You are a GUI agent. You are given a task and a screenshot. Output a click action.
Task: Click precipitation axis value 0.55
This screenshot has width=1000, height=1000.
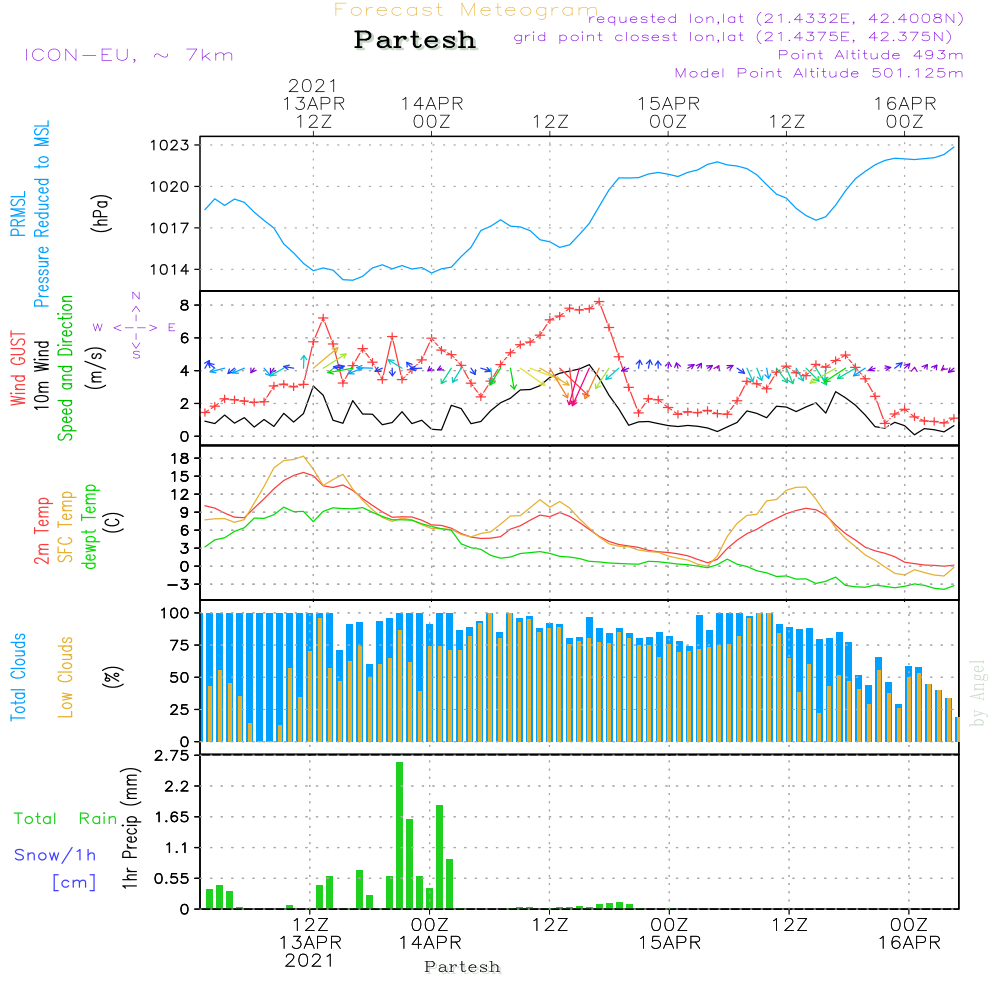[172, 879]
